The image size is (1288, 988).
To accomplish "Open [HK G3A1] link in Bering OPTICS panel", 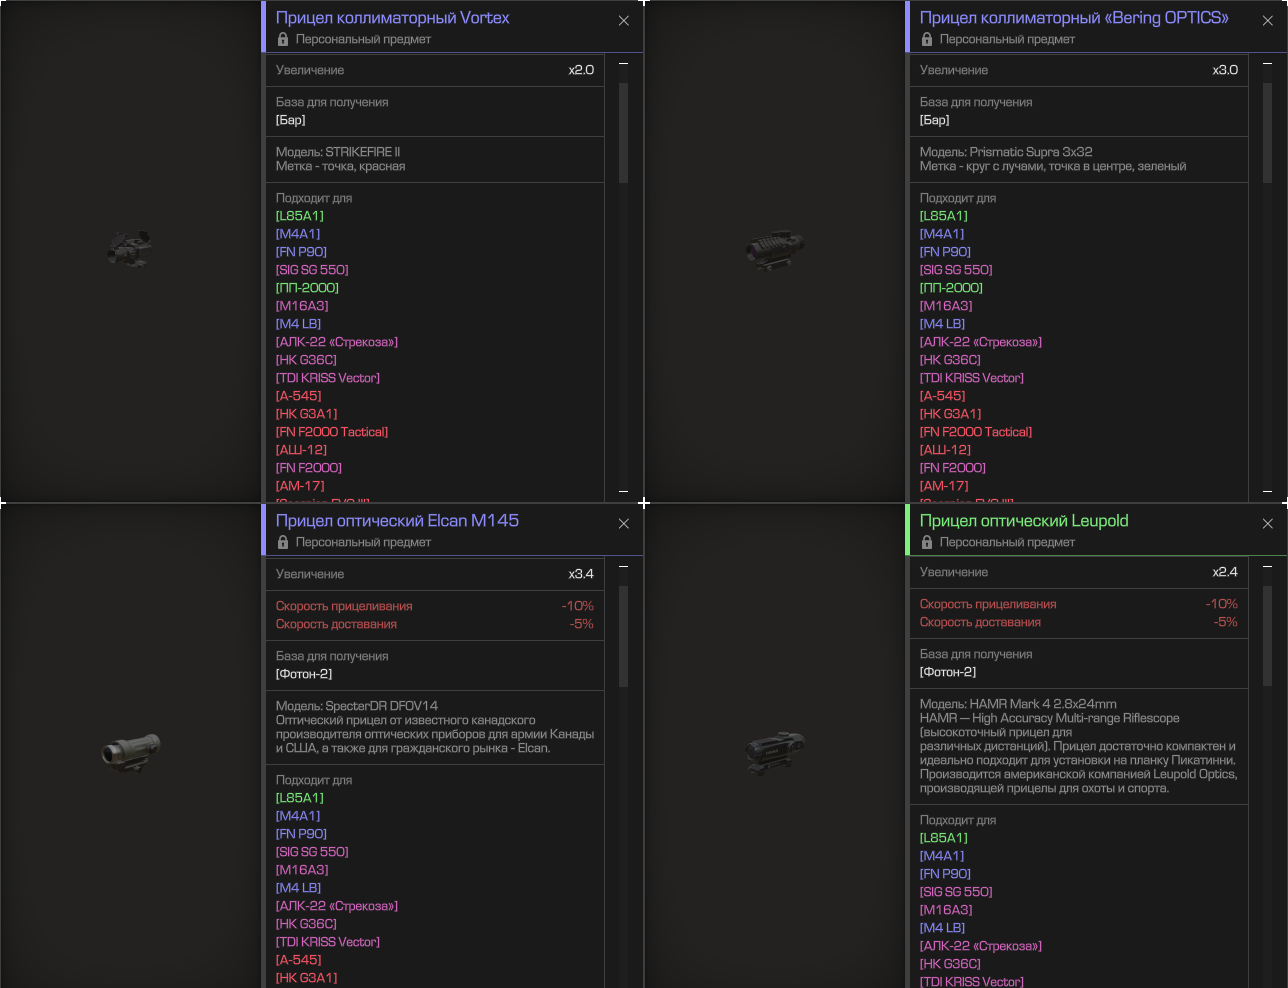I will (x=950, y=414).
